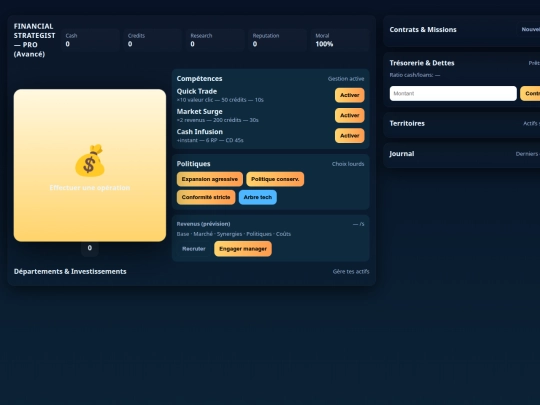Click Engager manager button

[x=243, y=249]
